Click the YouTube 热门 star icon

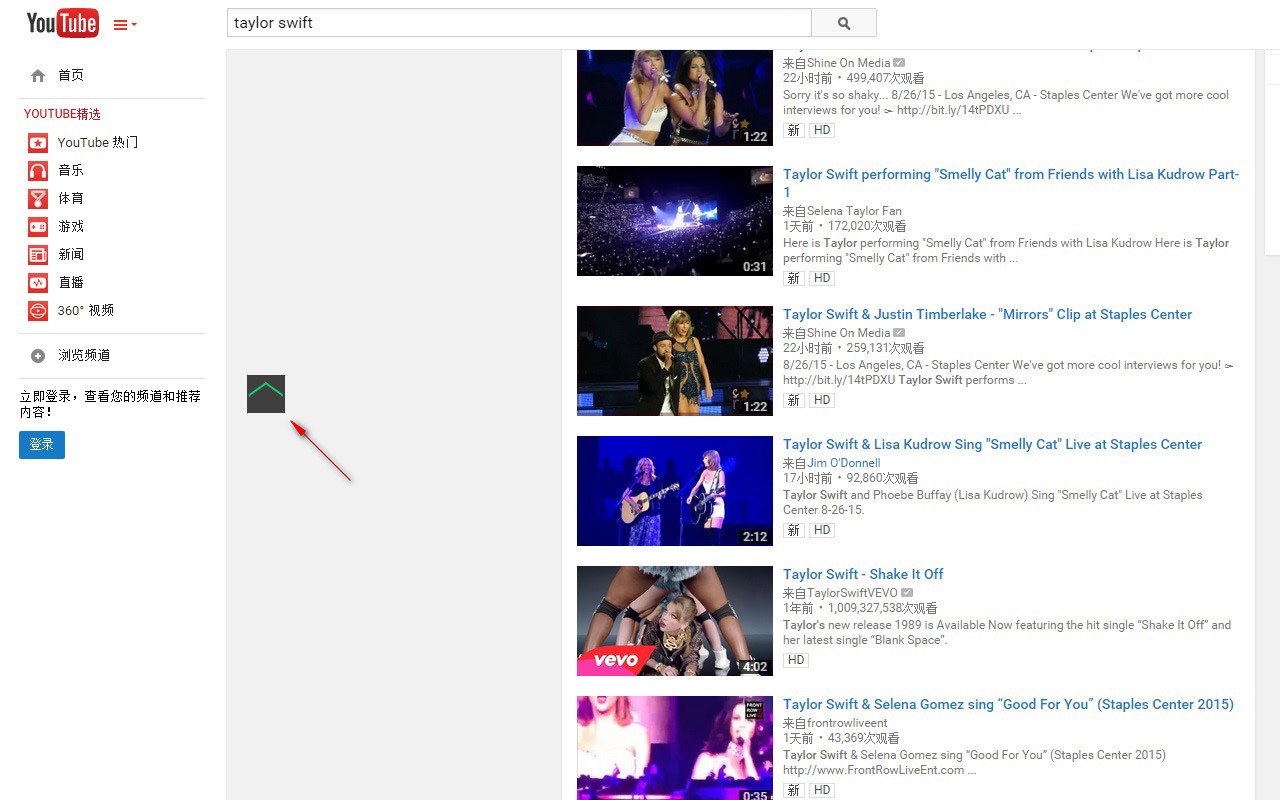[38, 143]
